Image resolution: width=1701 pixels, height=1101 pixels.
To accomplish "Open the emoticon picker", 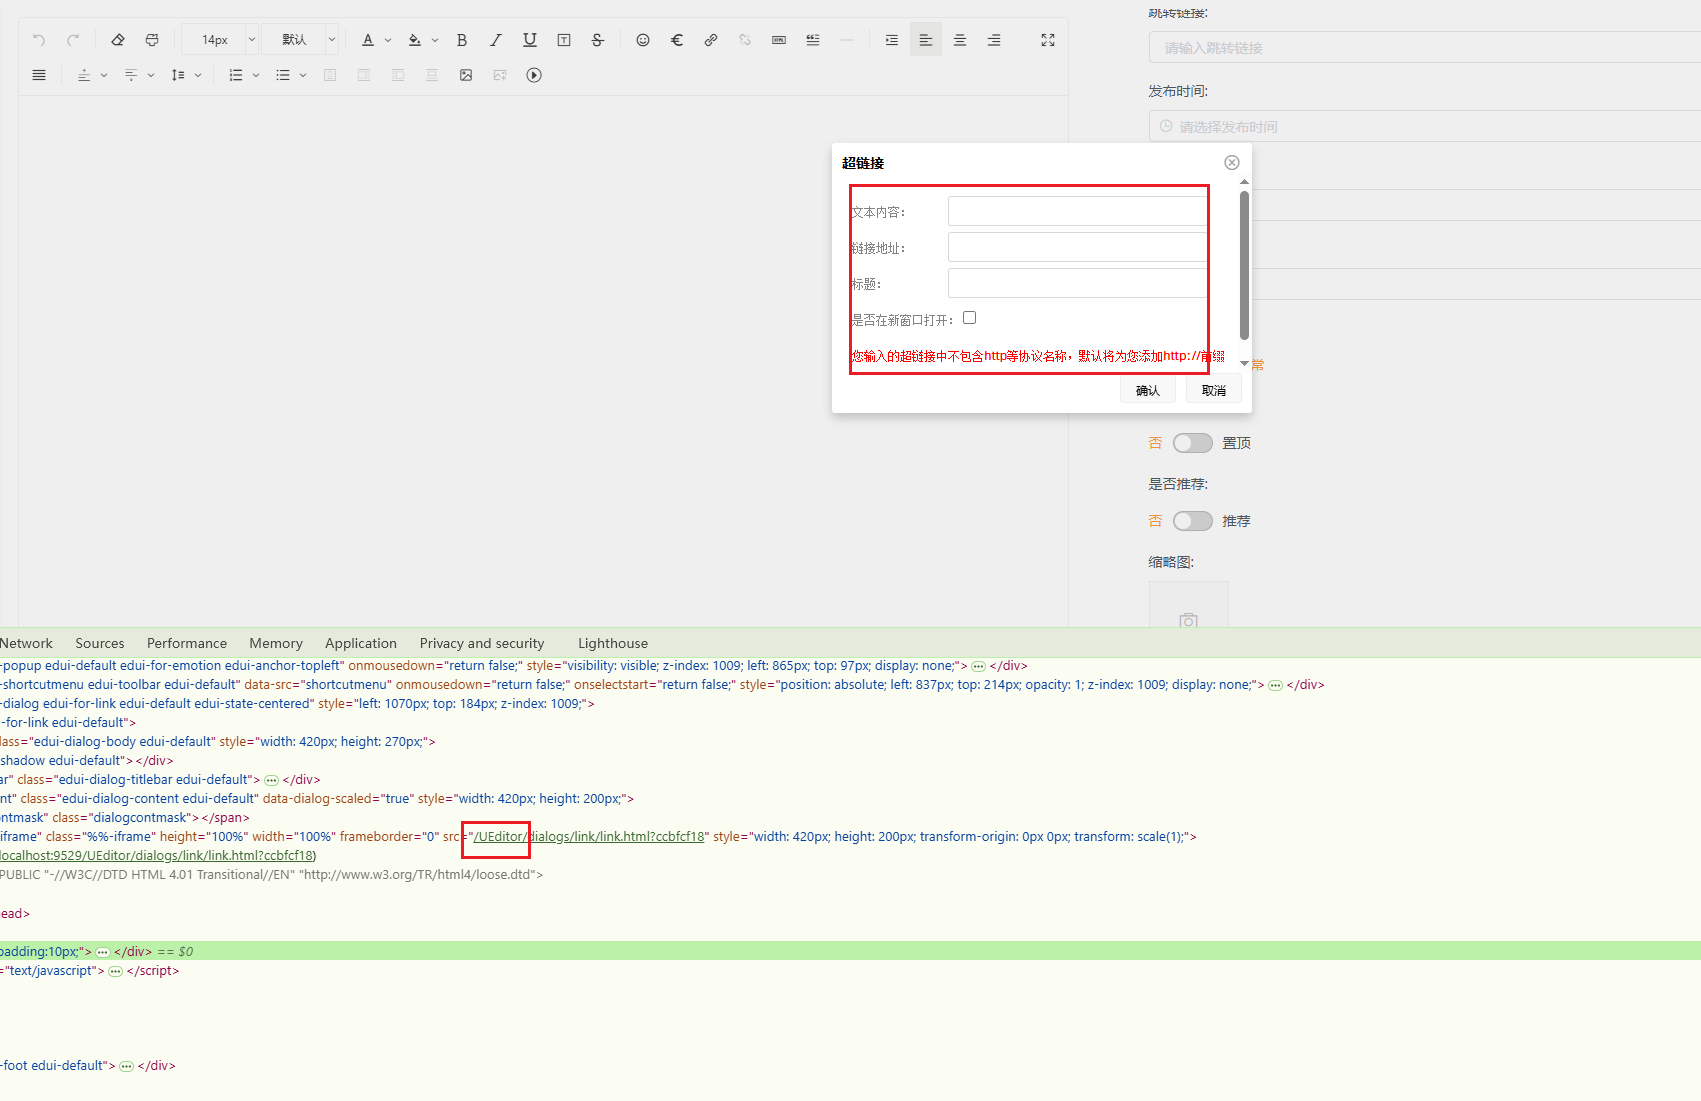I will tap(643, 40).
